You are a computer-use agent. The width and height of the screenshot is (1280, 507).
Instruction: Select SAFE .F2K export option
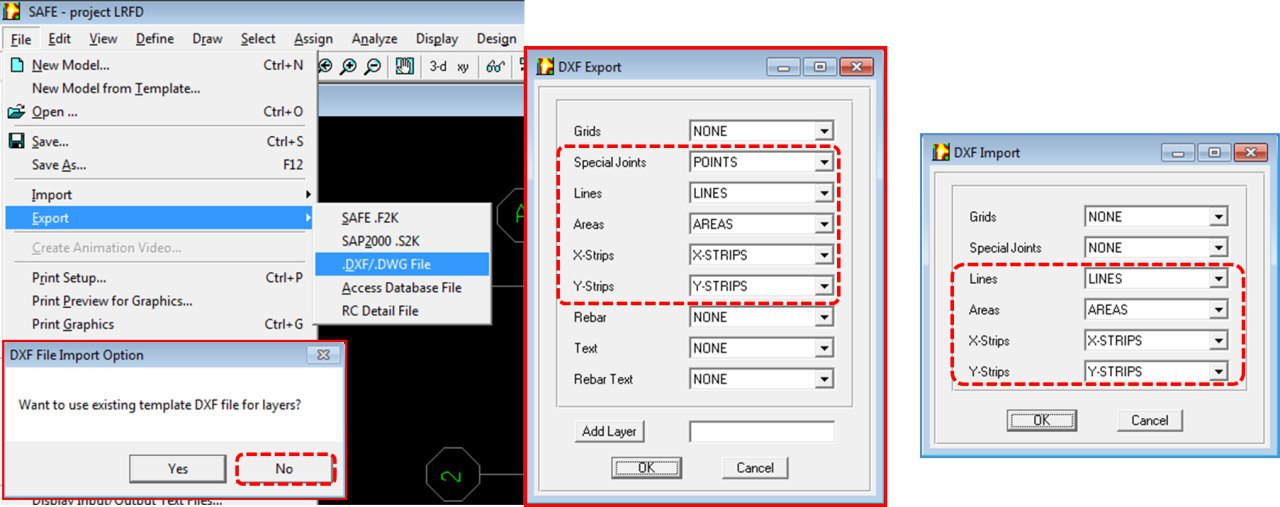pos(403,217)
